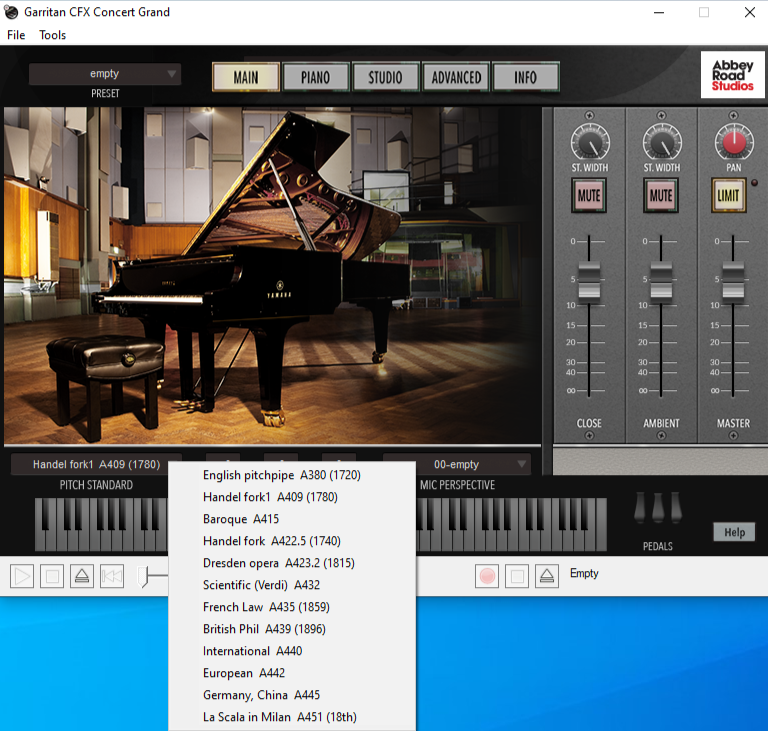Click the preset dropdown arrow

(x=171, y=74)
